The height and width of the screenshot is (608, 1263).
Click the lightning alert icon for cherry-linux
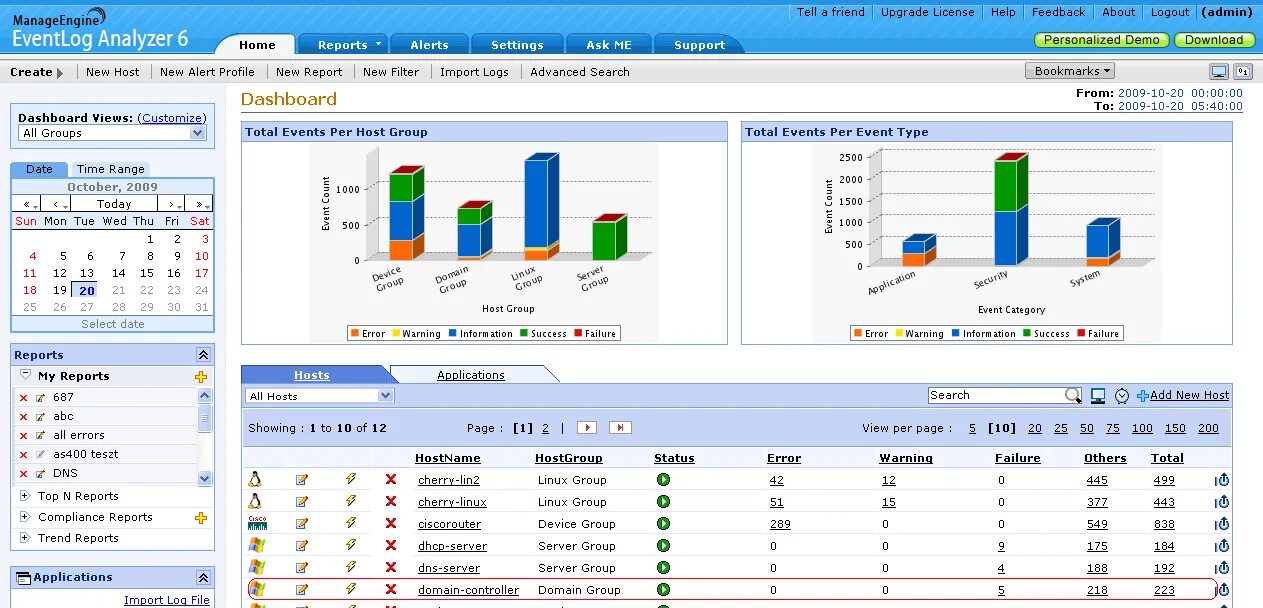pyautogui.click(x=351, y=502)
